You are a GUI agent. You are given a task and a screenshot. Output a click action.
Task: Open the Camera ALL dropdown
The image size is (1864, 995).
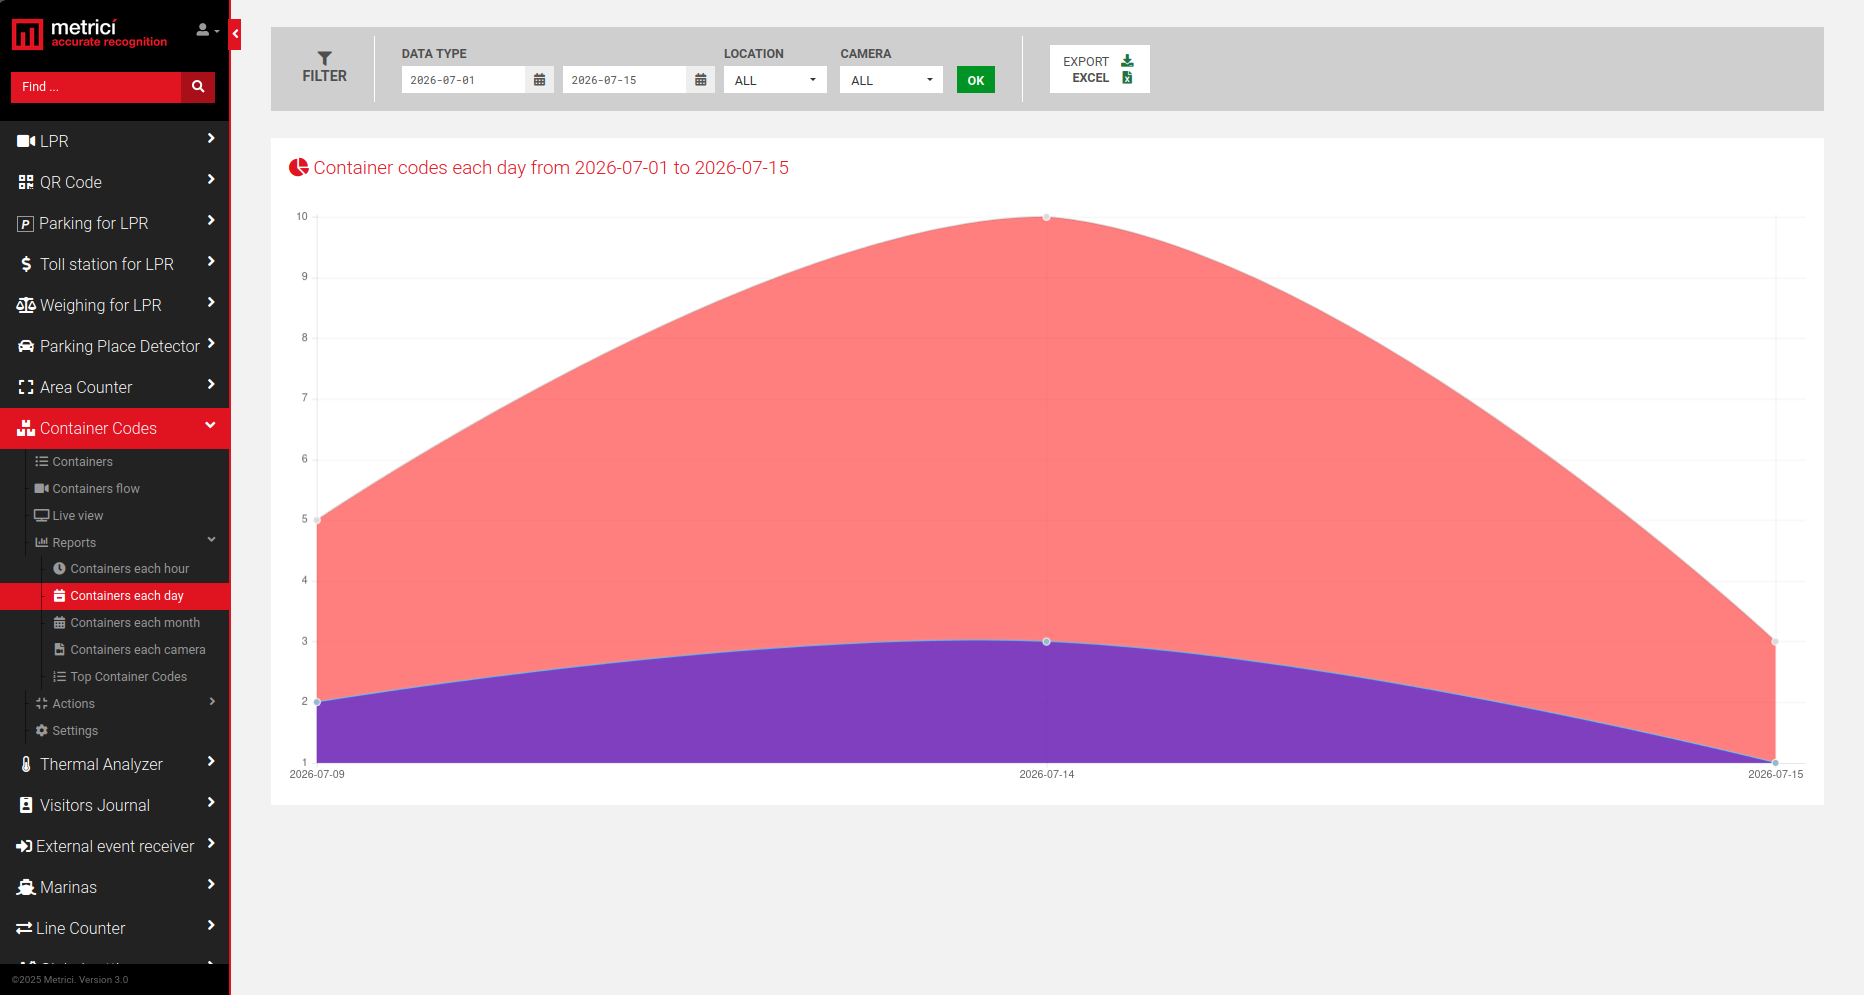(x=891, y=80)
